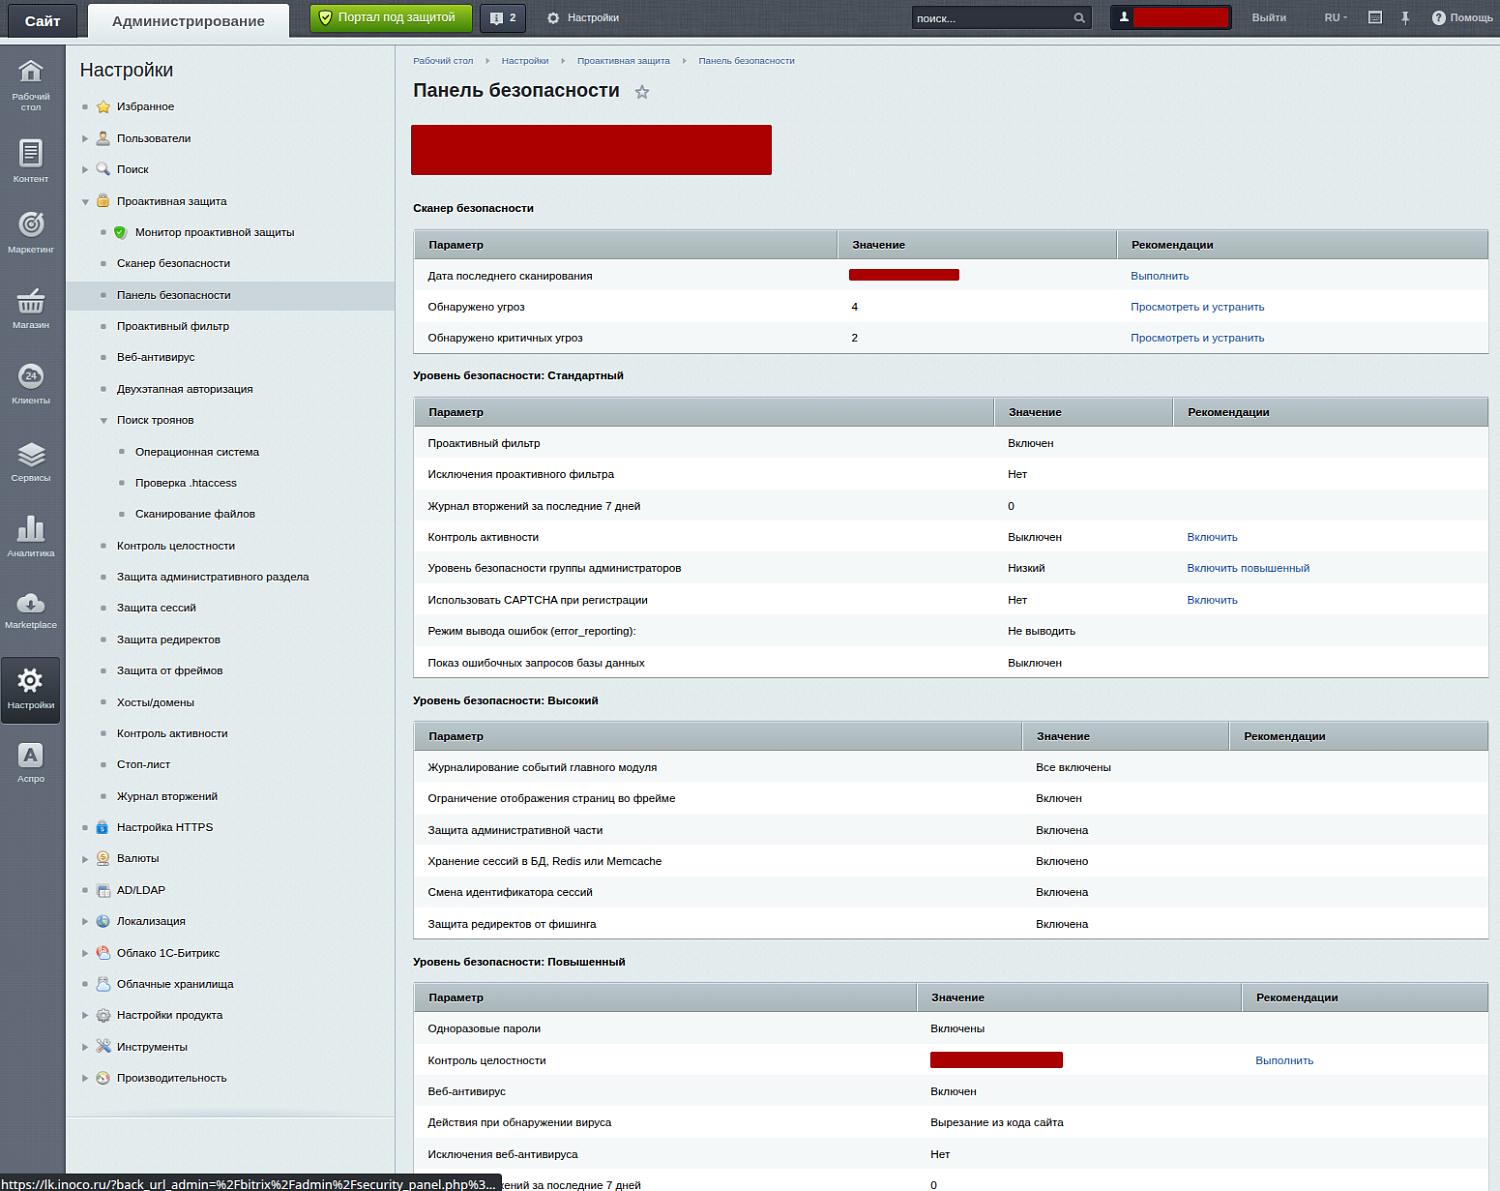Image resolution: width=1500 pixels, height=1191 pixels.
Task: Open the Клиенты 24 icon
Action: click(31, 382)
